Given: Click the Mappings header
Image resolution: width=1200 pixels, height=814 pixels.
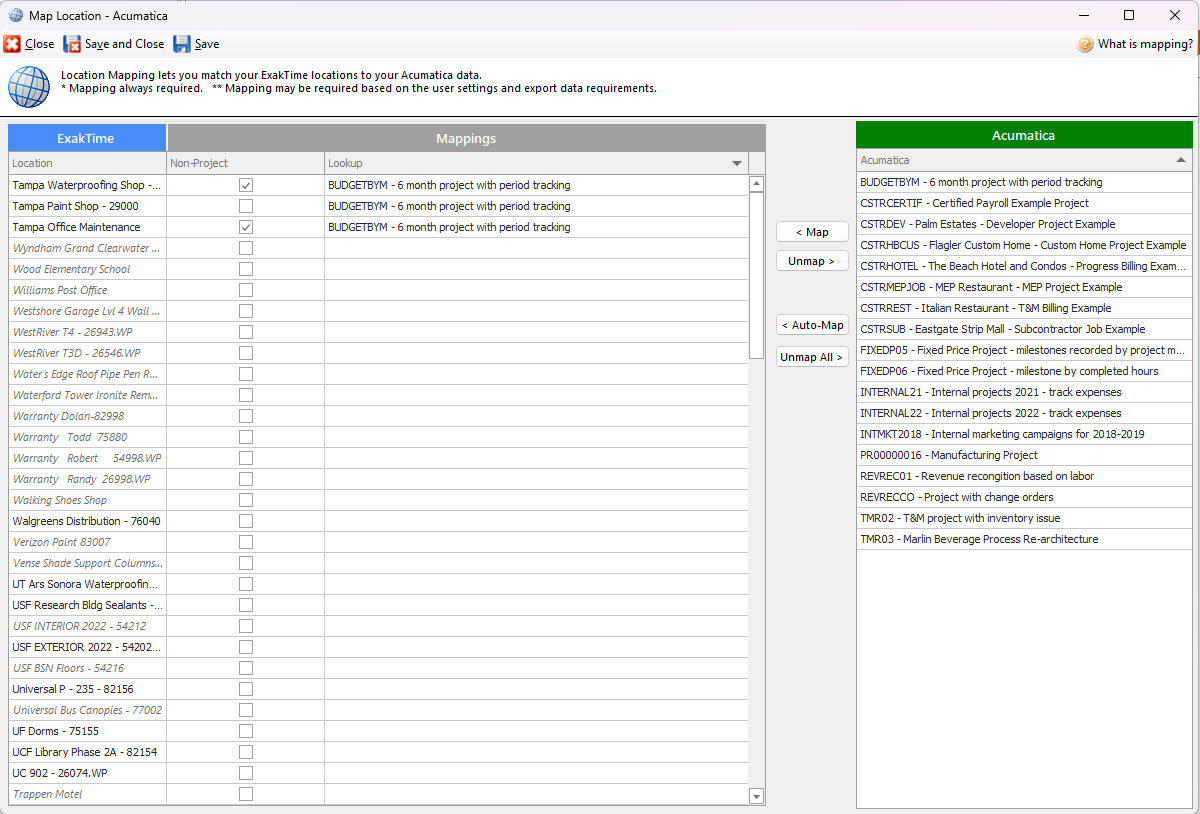Looking at the screenshot, I should pos(466,138).
